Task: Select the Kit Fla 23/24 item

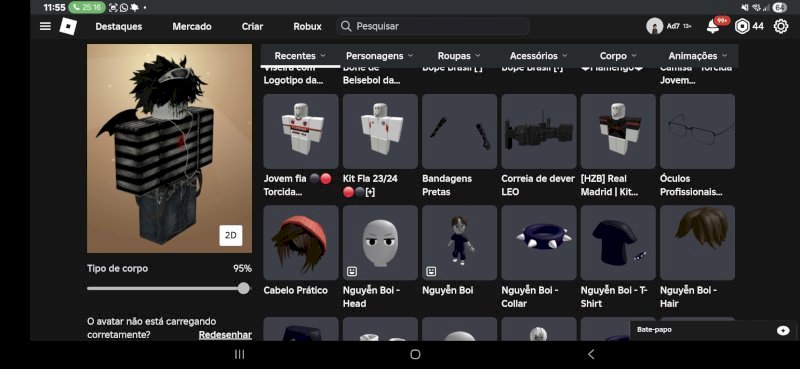Action: [380, 131]
